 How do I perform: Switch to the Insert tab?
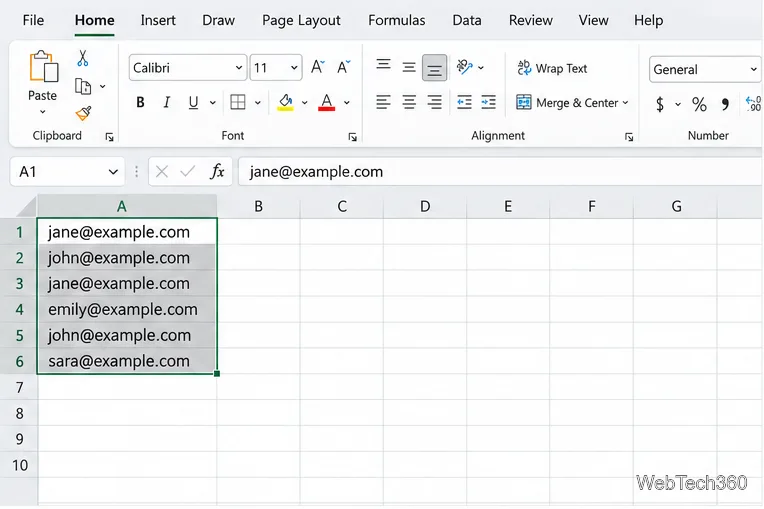tap(158, 20)
